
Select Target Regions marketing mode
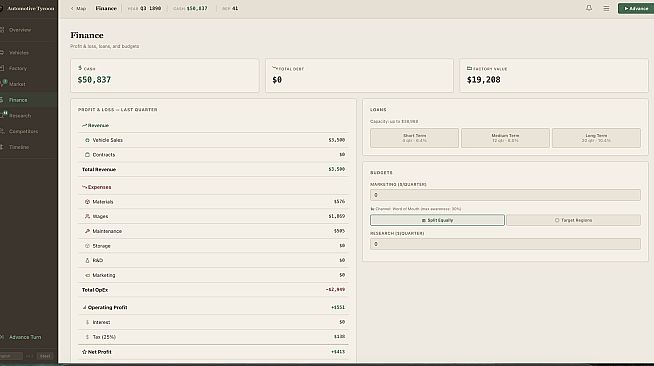tap(574, 220)
